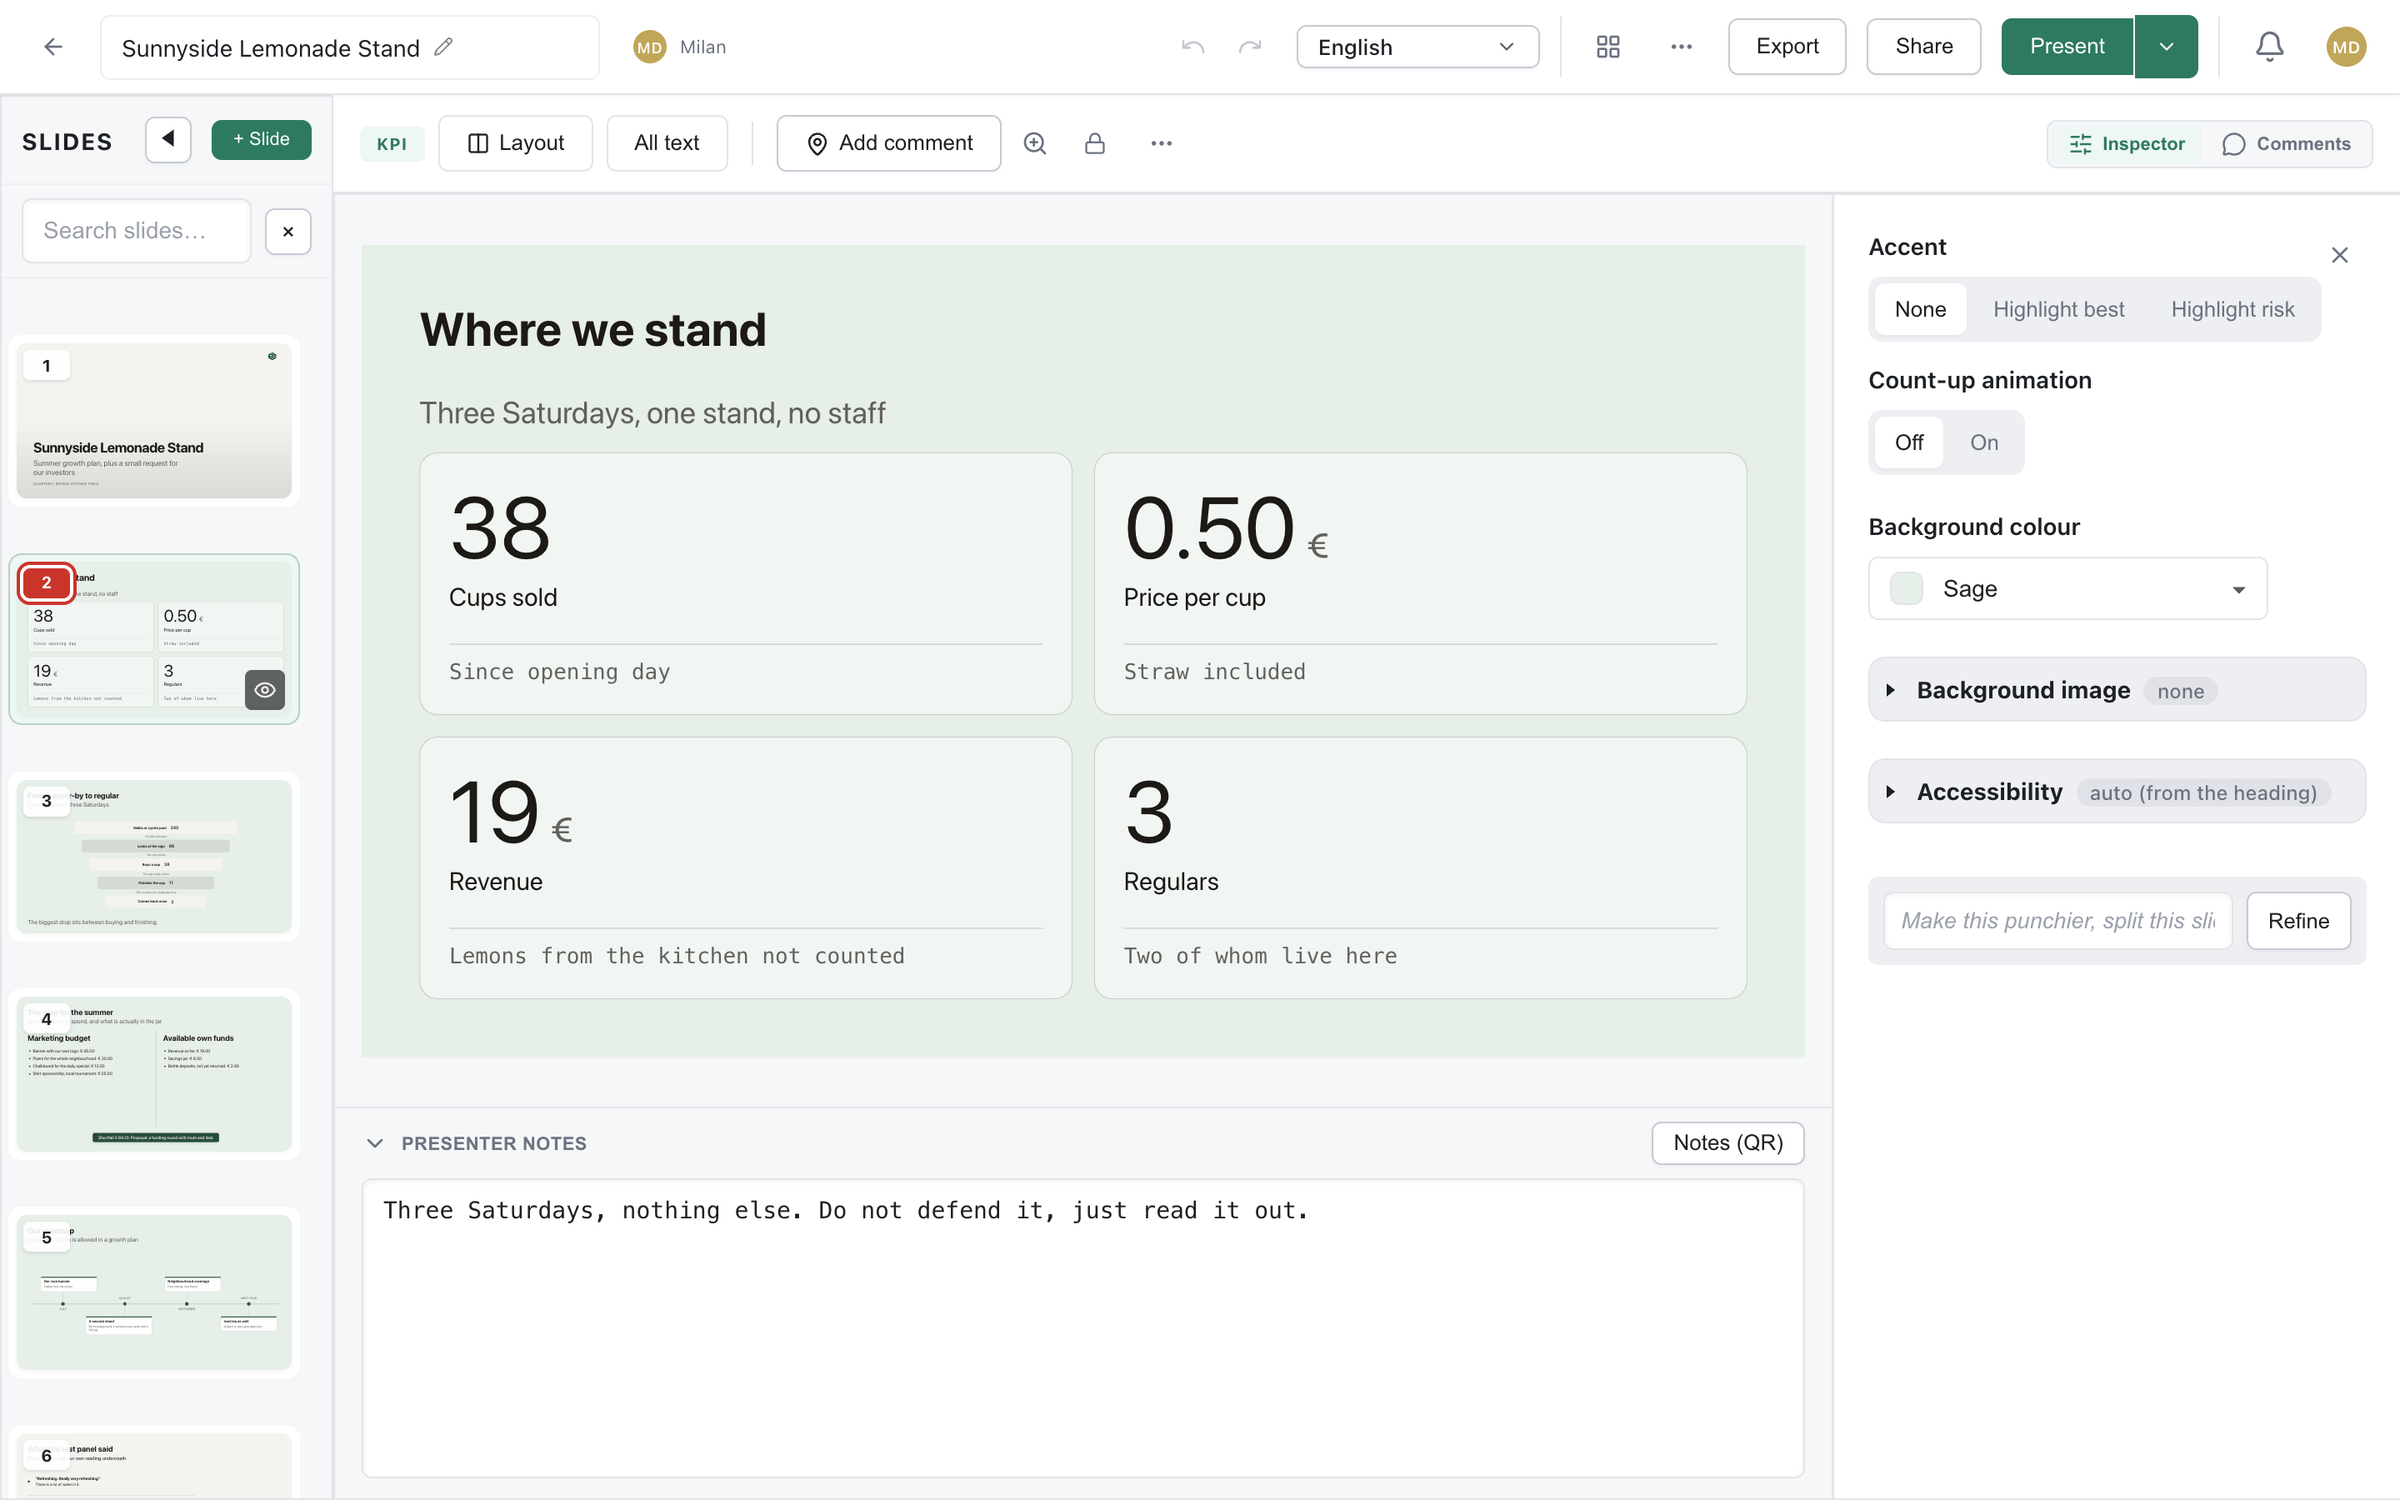Select slide 3 thumbnail

click(154, 857)
